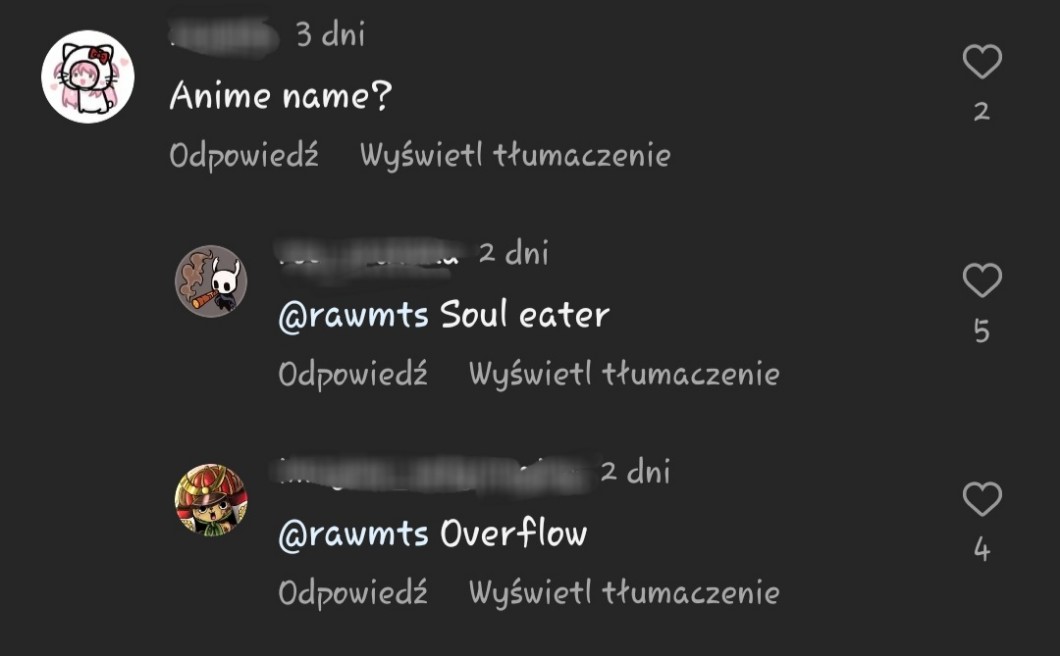This screenshot has height=656, width=1060.
Task: Open blurred username above Soul eater reply
Action: (x=370, y=257)
